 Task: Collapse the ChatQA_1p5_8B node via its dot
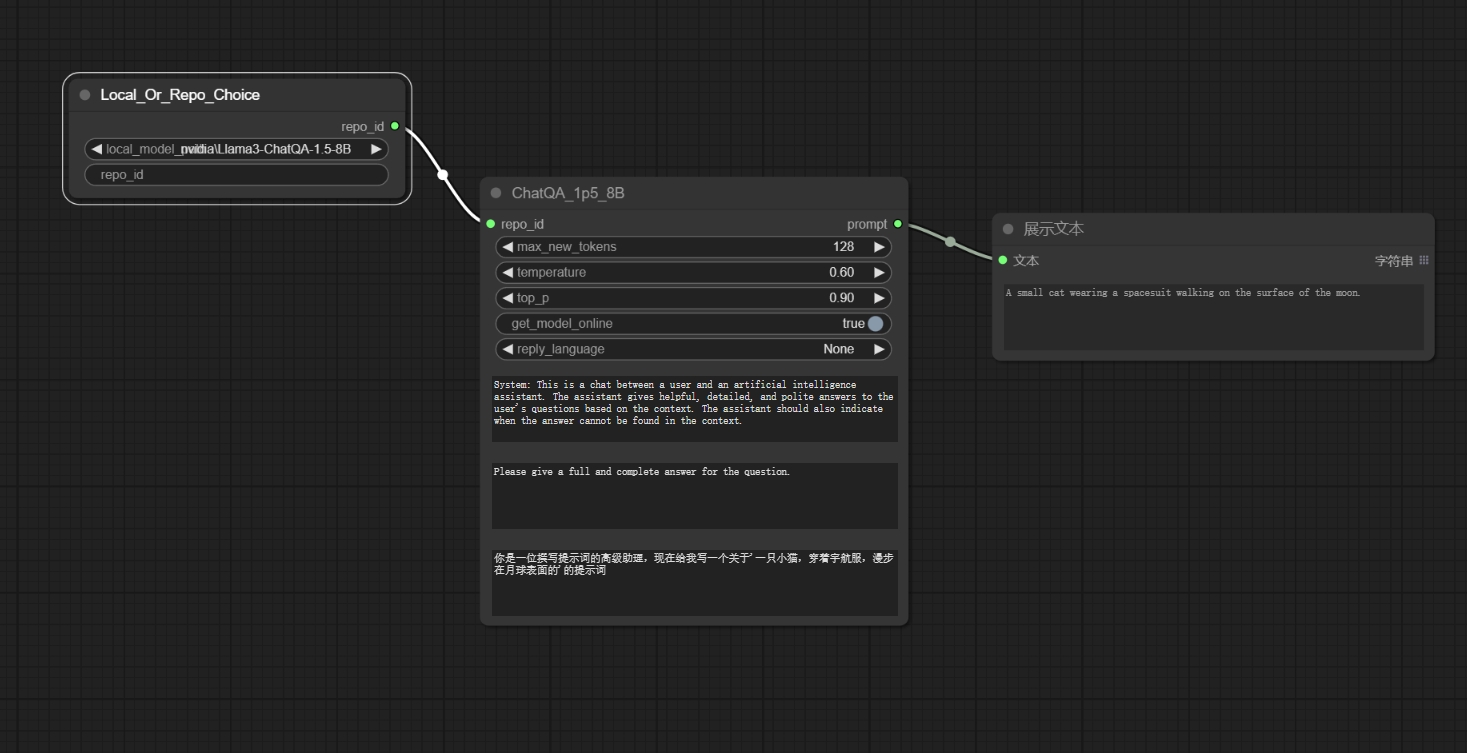[x=496, y=193]
